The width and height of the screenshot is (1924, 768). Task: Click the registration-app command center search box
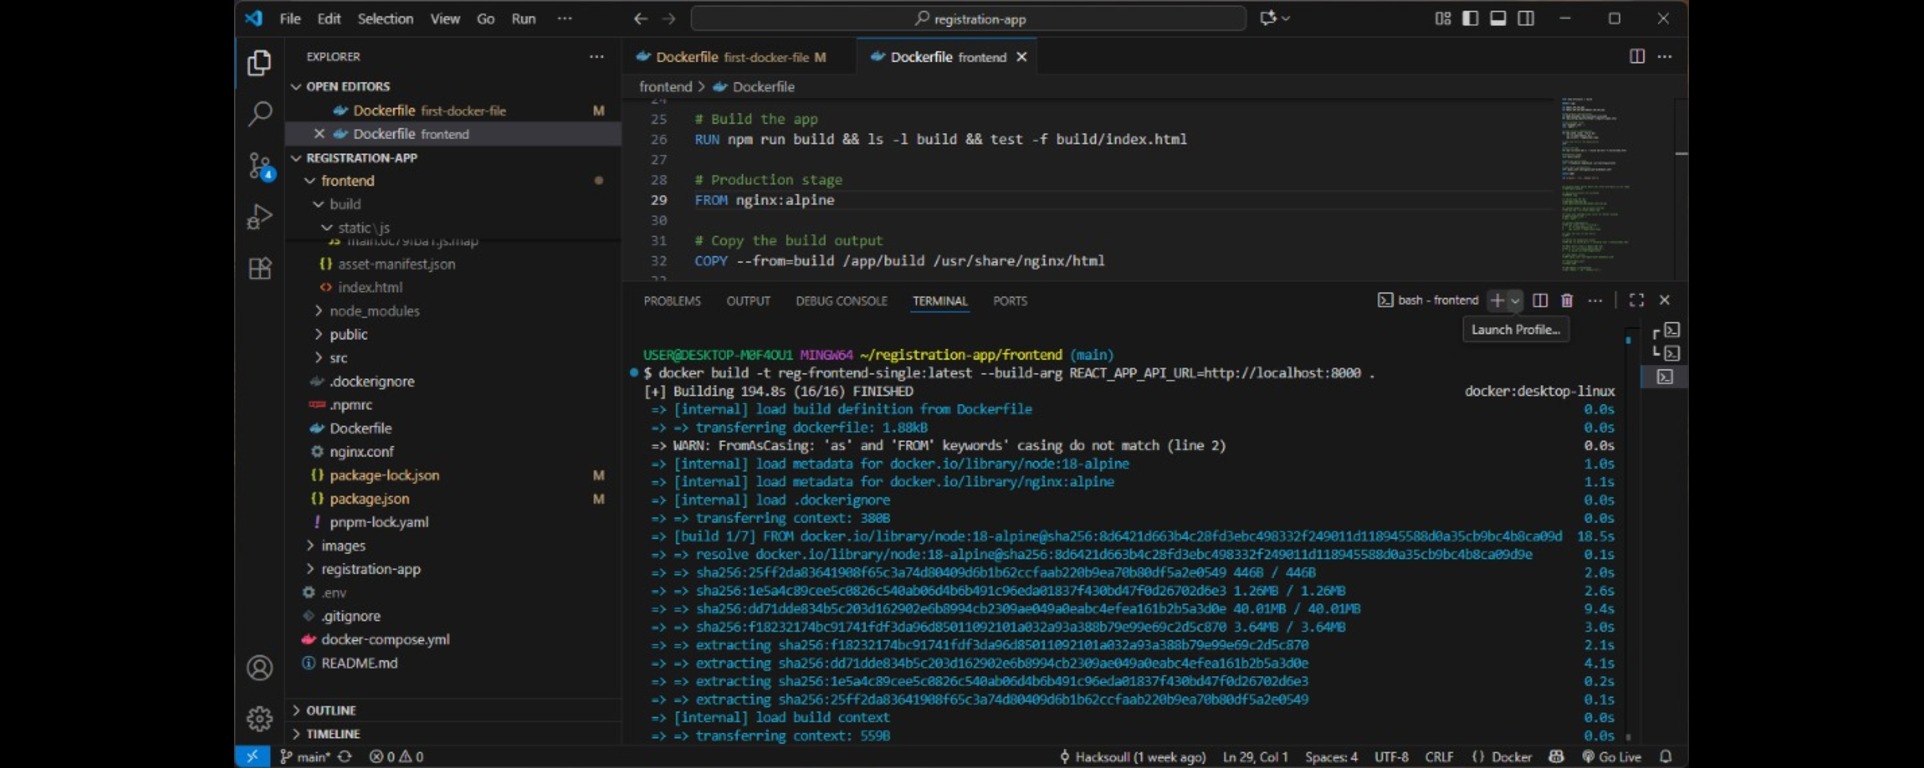968,19
